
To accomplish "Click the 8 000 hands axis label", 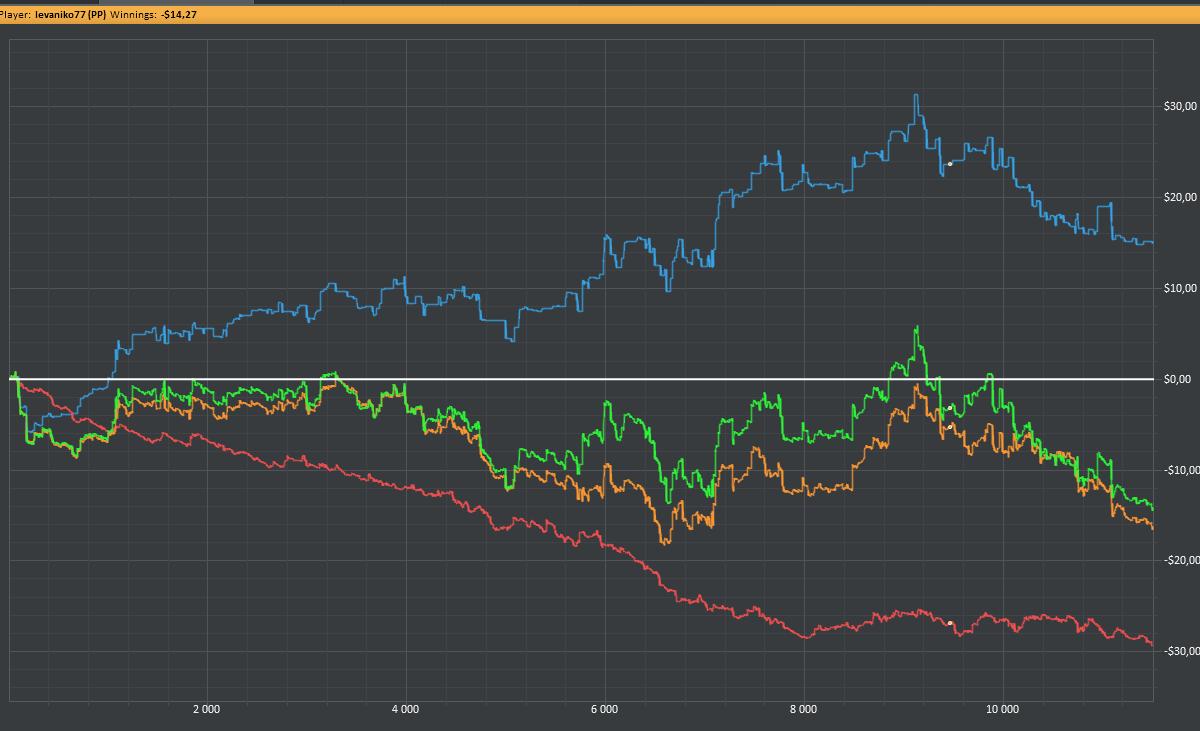I will [803, 709].
